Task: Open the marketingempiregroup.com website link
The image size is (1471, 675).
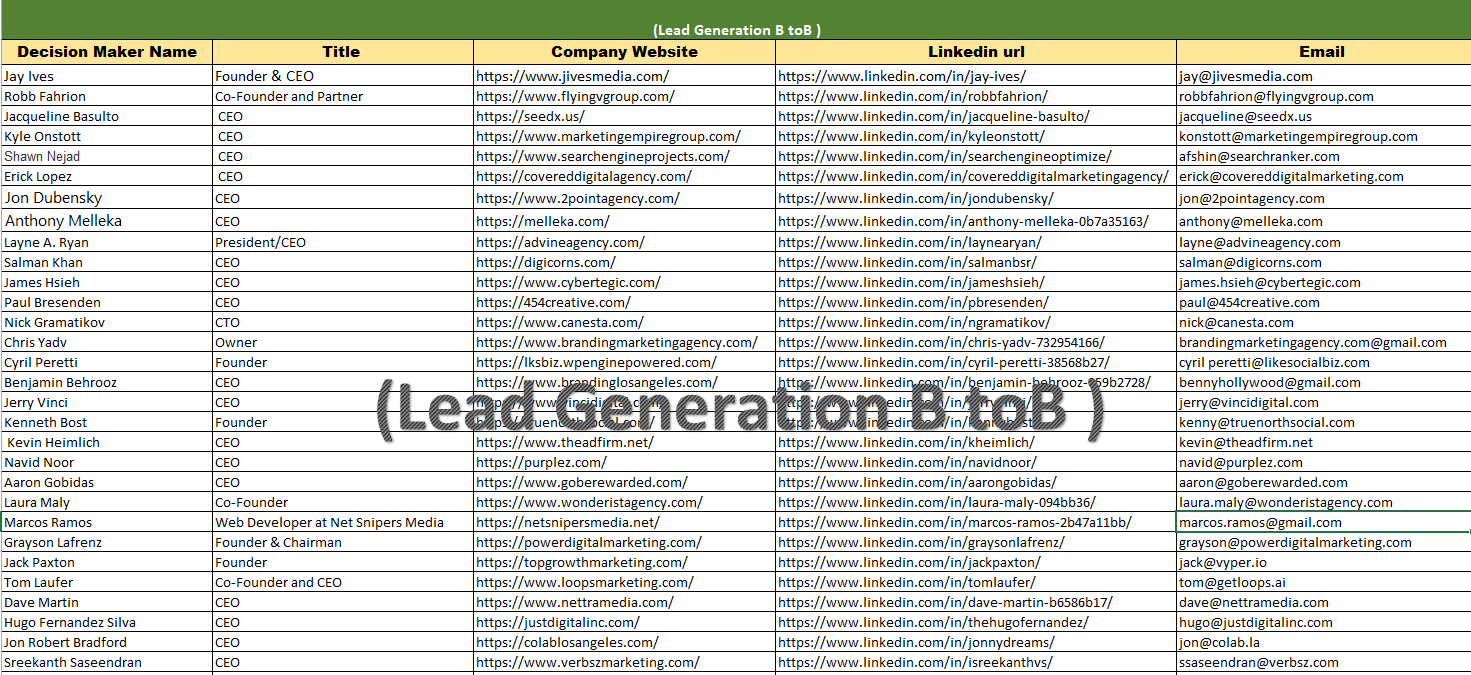Action: coord(608,136)
